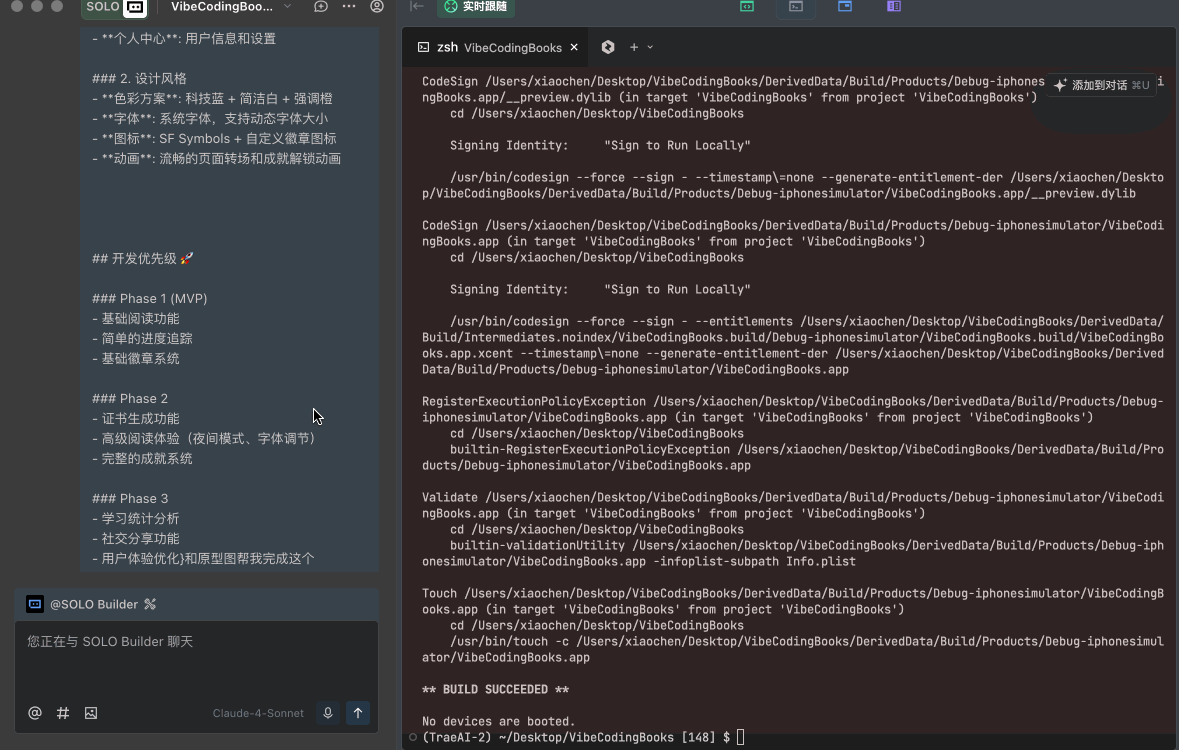Click the 'No devices are booted.' line
Viewport: 1179px width, 750px height.
pyautogui.click(x=499, y=721)
